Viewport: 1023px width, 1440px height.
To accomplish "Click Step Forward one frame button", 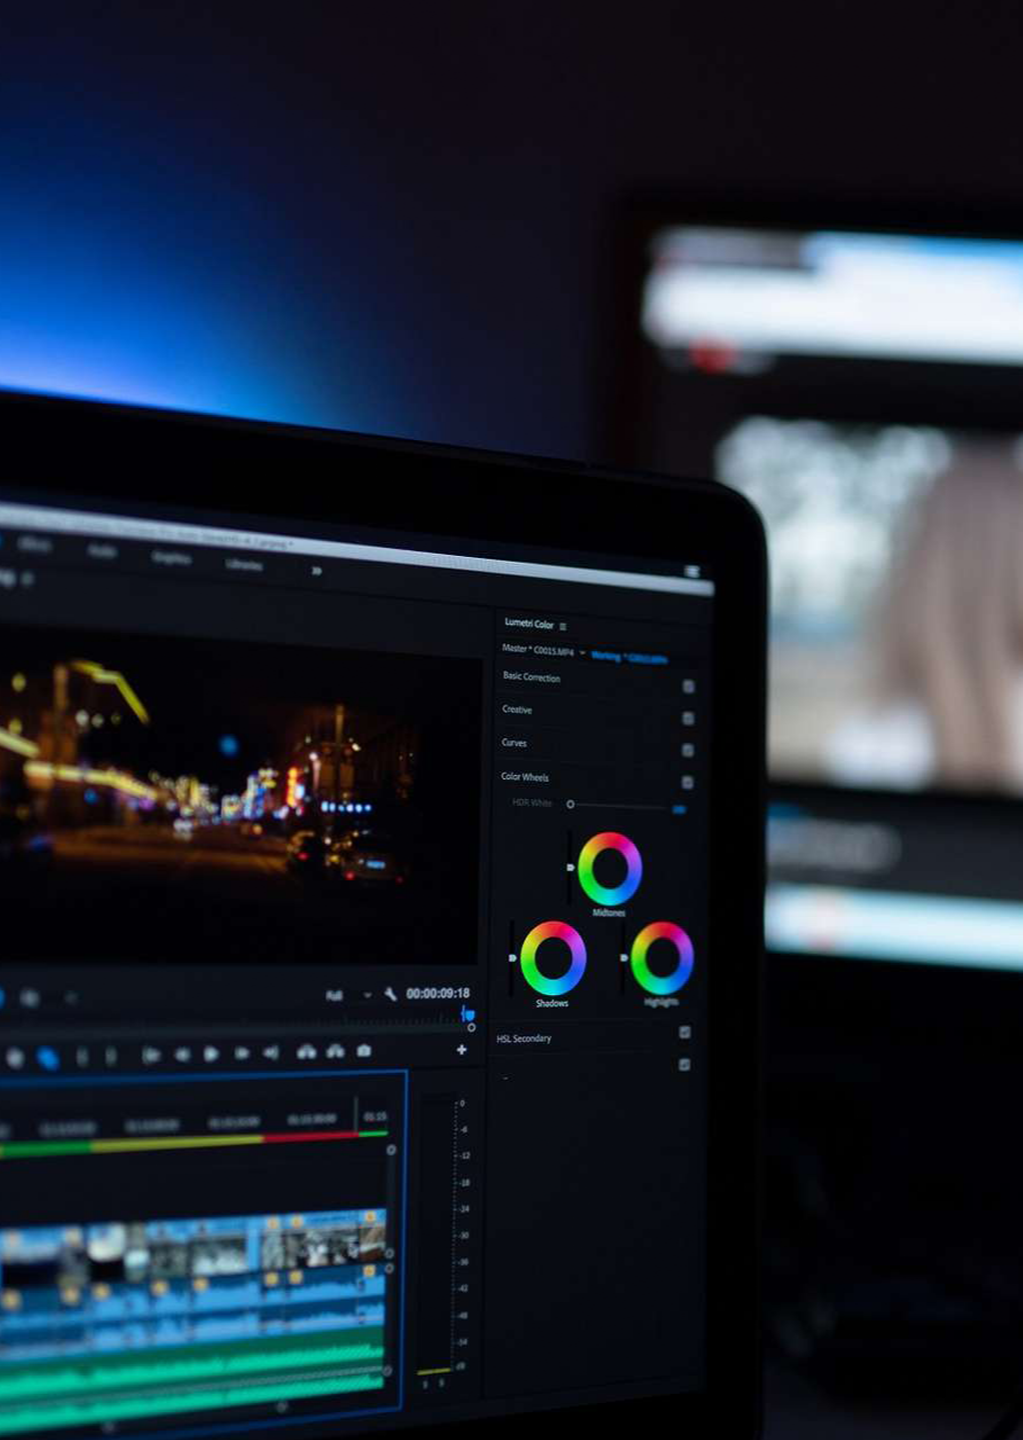I will 241,1053.
